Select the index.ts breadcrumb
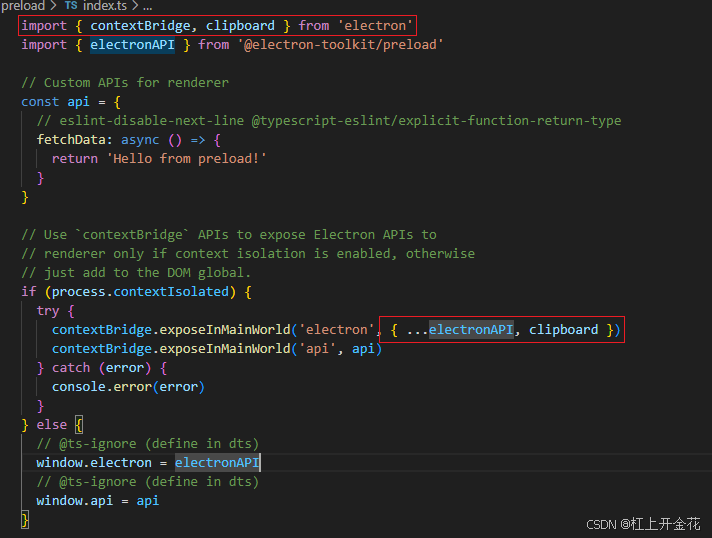This screenshot has height=538, width=712. (x=105, y=5)
